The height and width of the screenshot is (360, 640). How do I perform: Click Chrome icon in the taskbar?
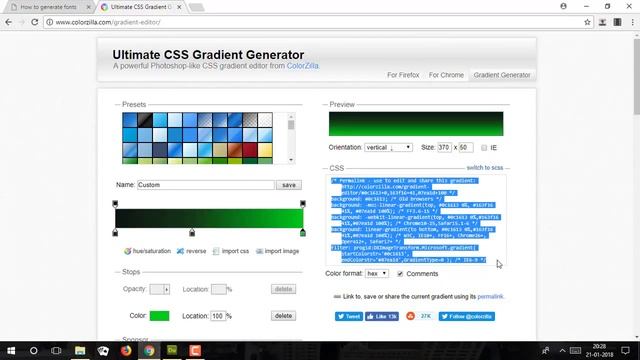(149, 351)
